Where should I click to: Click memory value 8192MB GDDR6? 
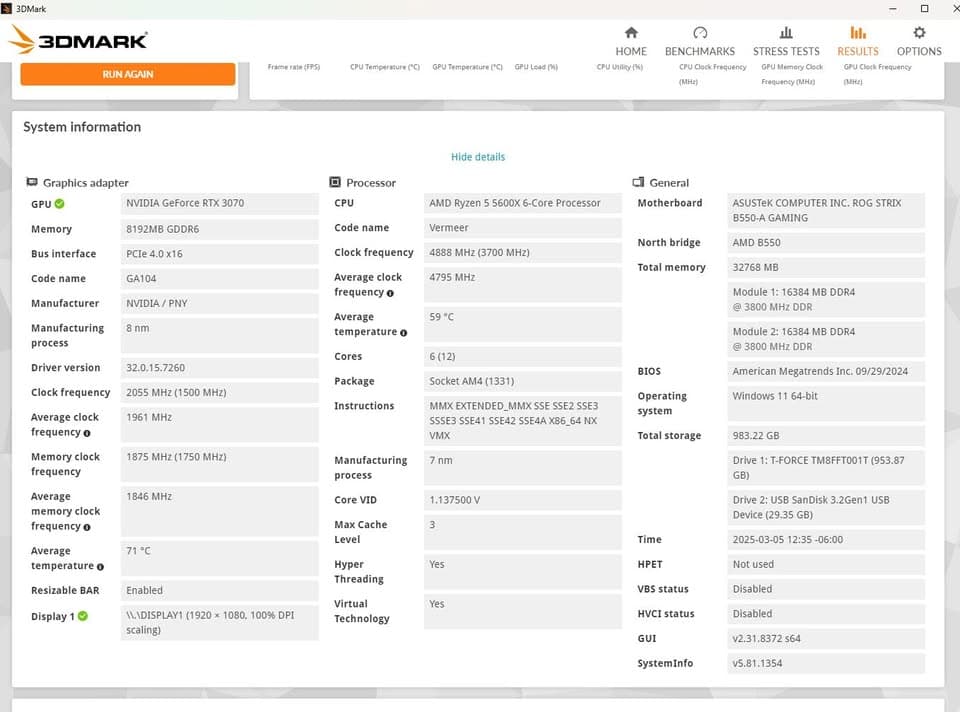tap(220, 229)
